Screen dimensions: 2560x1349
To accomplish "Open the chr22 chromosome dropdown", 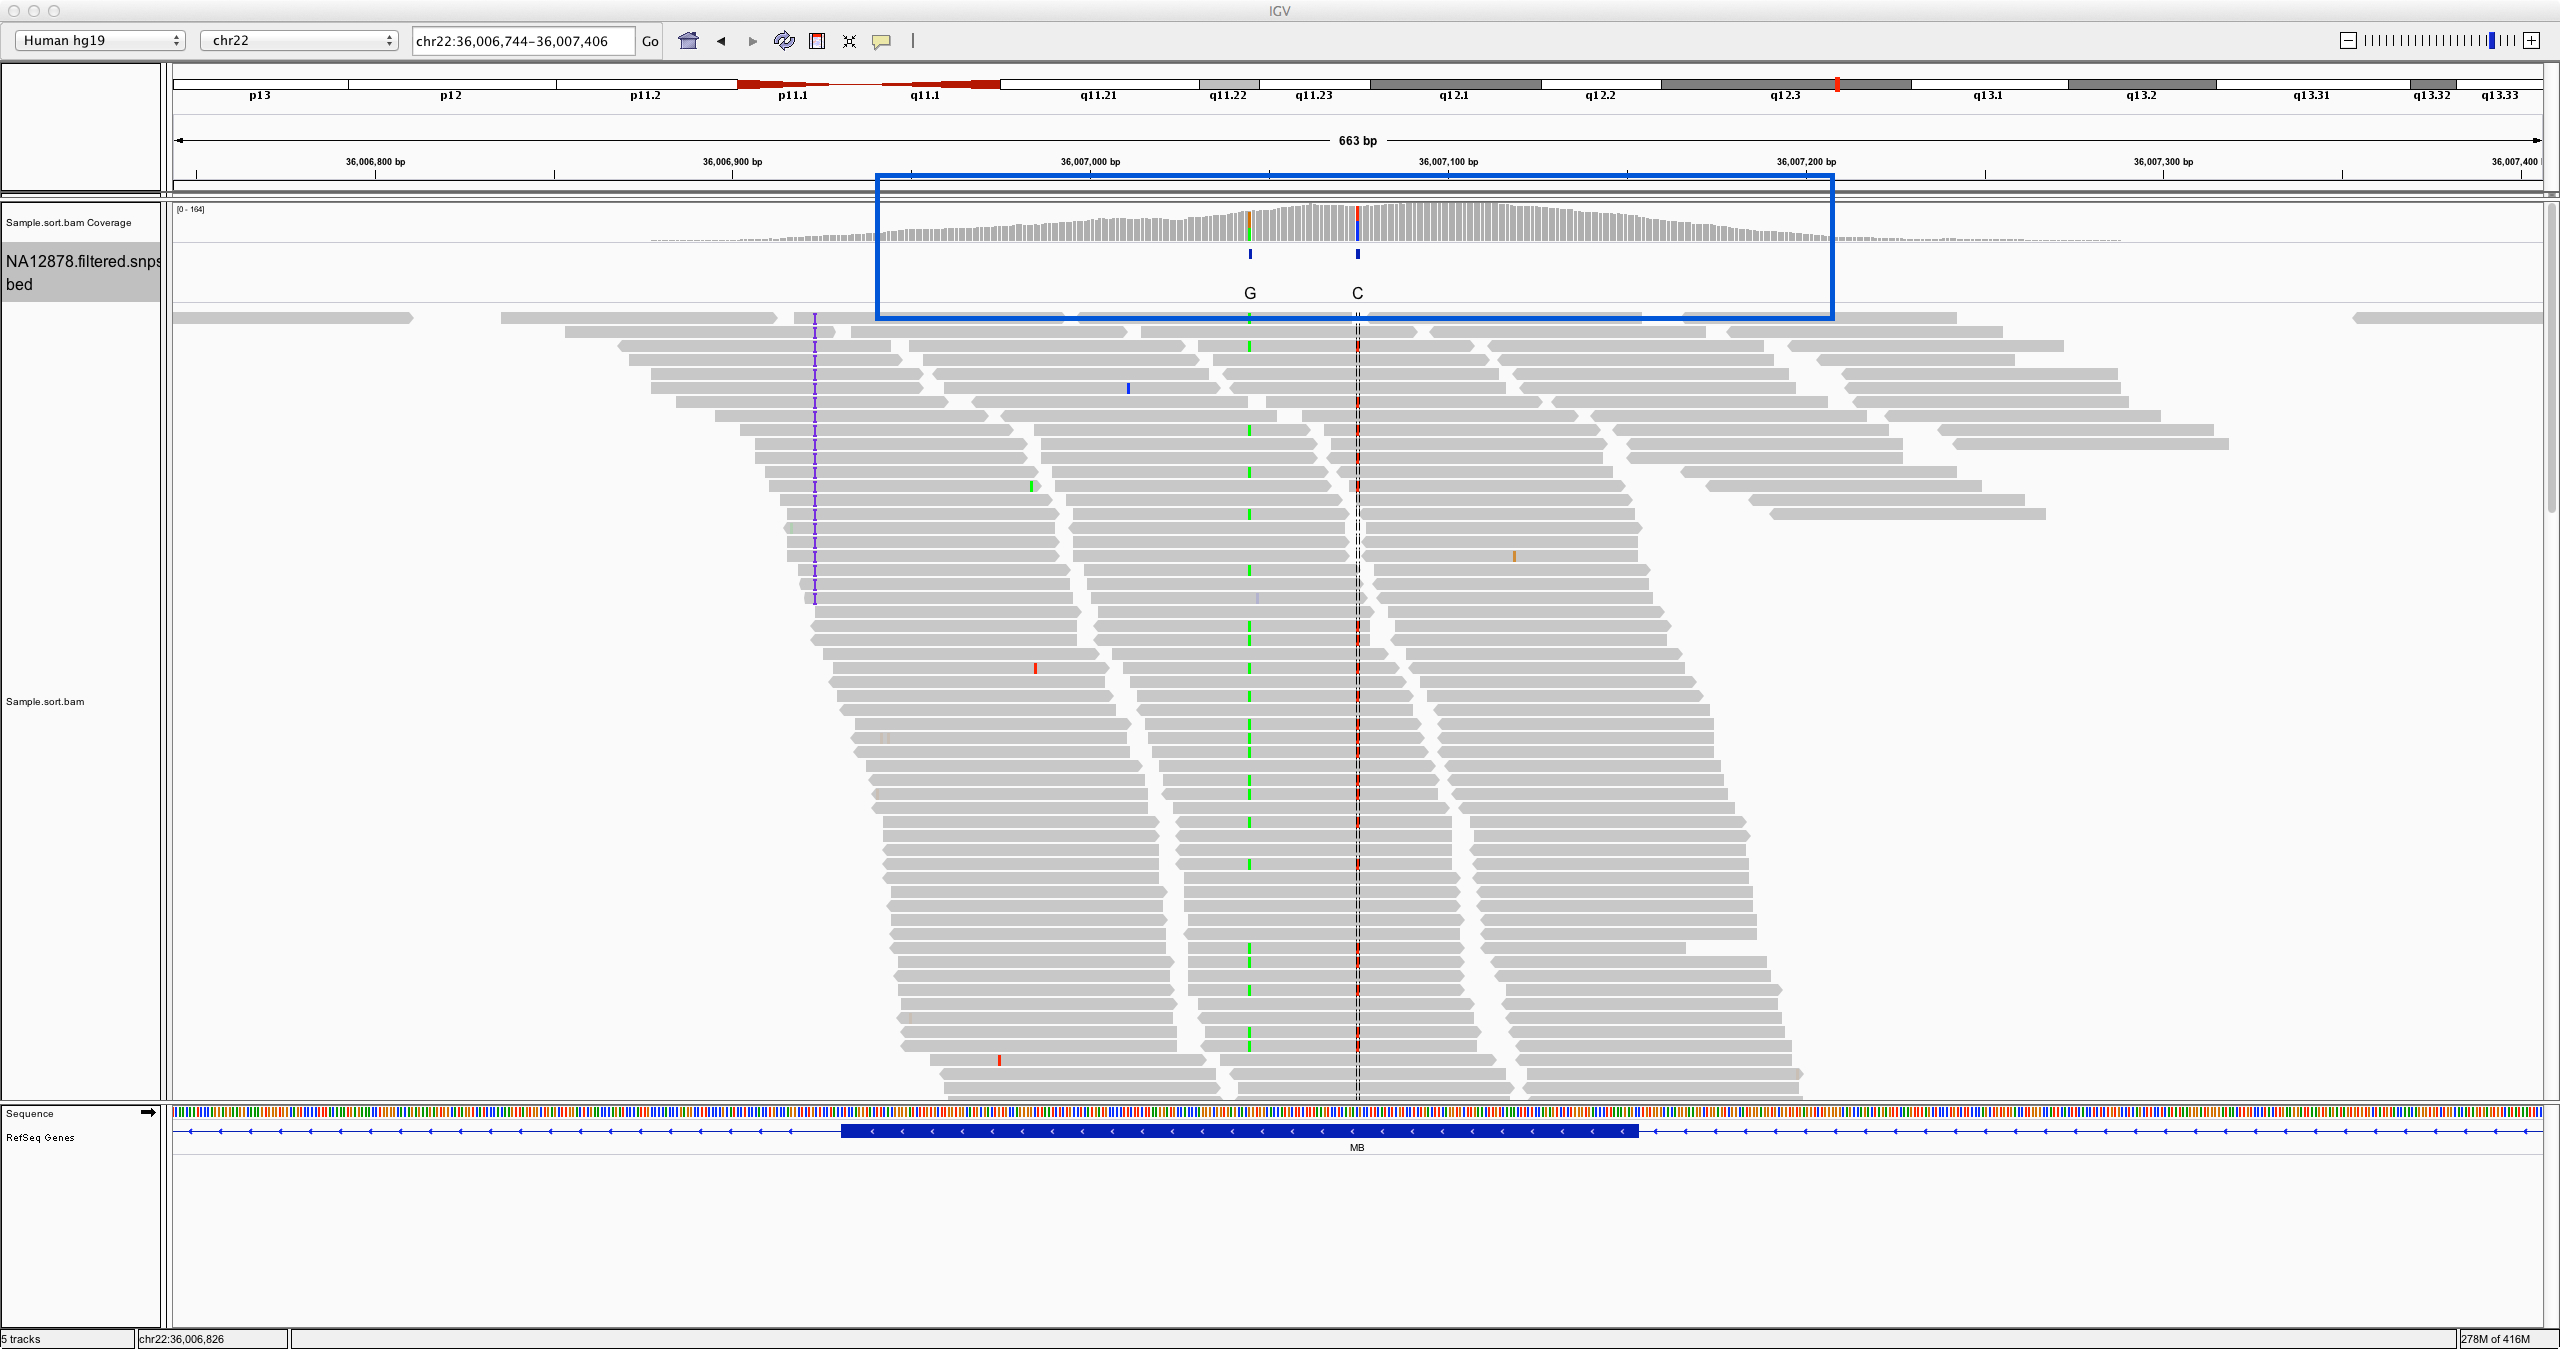I will (299, 40).
